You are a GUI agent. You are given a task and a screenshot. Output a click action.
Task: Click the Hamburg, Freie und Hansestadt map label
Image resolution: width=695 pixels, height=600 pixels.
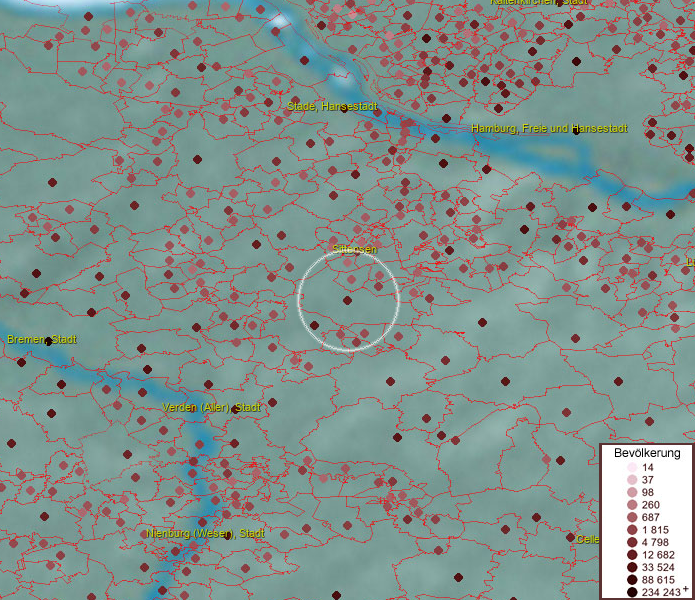click(x=549, y=129)
